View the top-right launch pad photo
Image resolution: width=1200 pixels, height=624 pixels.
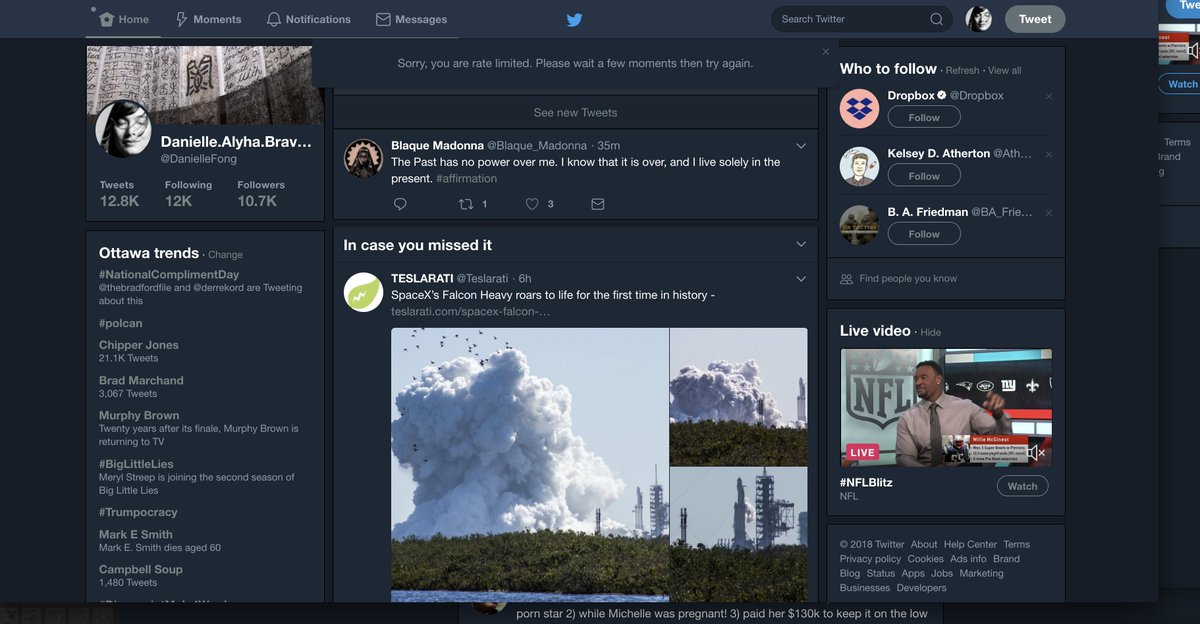tap(738, 397)
